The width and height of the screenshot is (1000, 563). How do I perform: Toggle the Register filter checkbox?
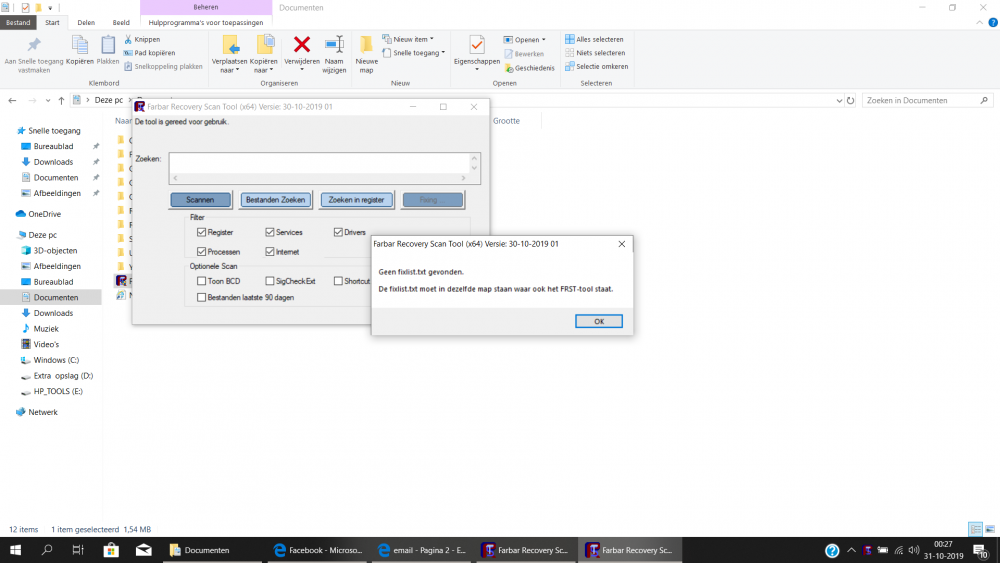202,232
